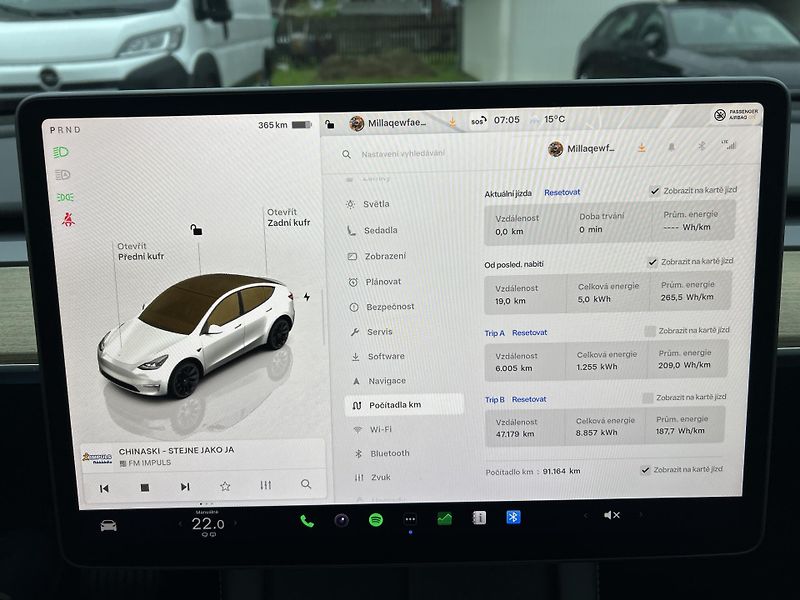
Task: Open the green energy graph app
Action: pyautogui.click(x=444, y=519)
